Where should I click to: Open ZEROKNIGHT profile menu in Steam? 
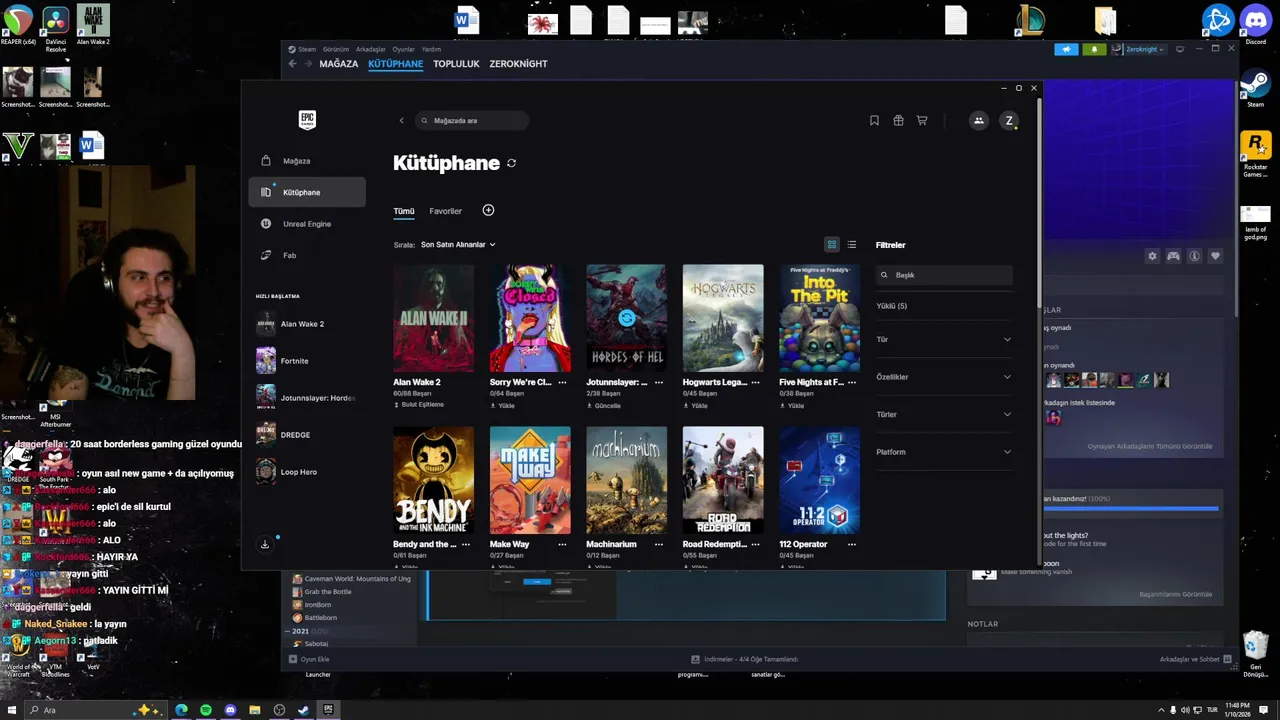[518, 64]
